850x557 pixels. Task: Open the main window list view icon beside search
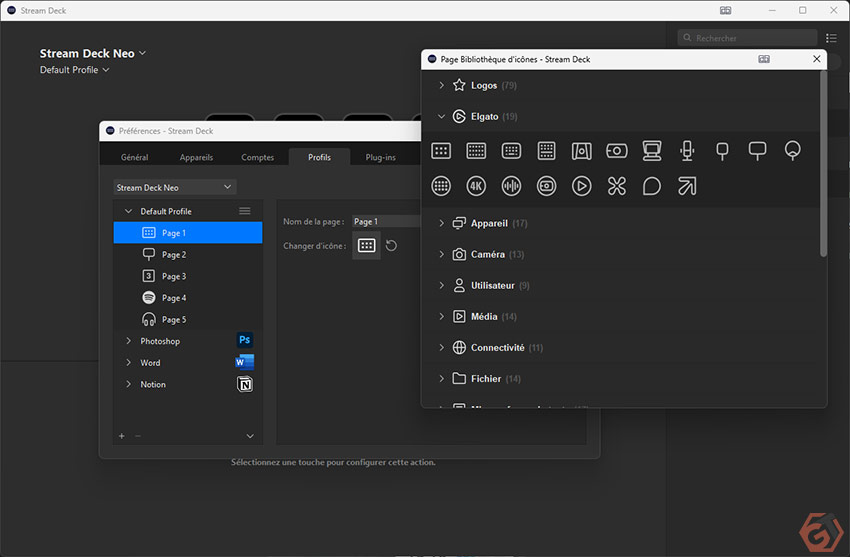point(831,38)
